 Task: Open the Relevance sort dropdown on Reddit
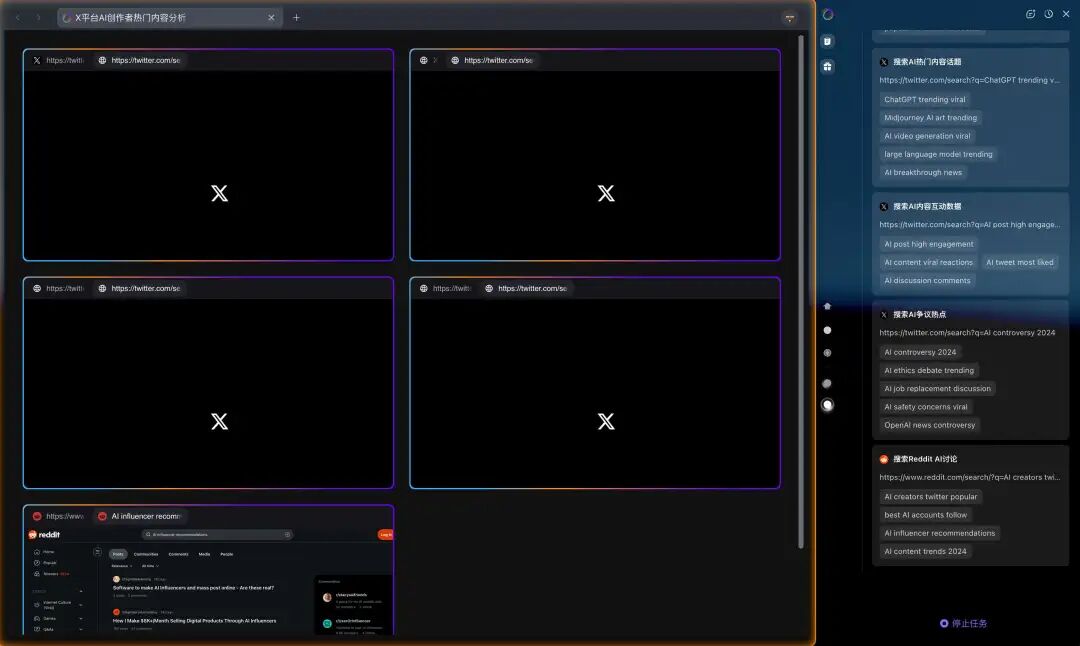pos(122,566)
